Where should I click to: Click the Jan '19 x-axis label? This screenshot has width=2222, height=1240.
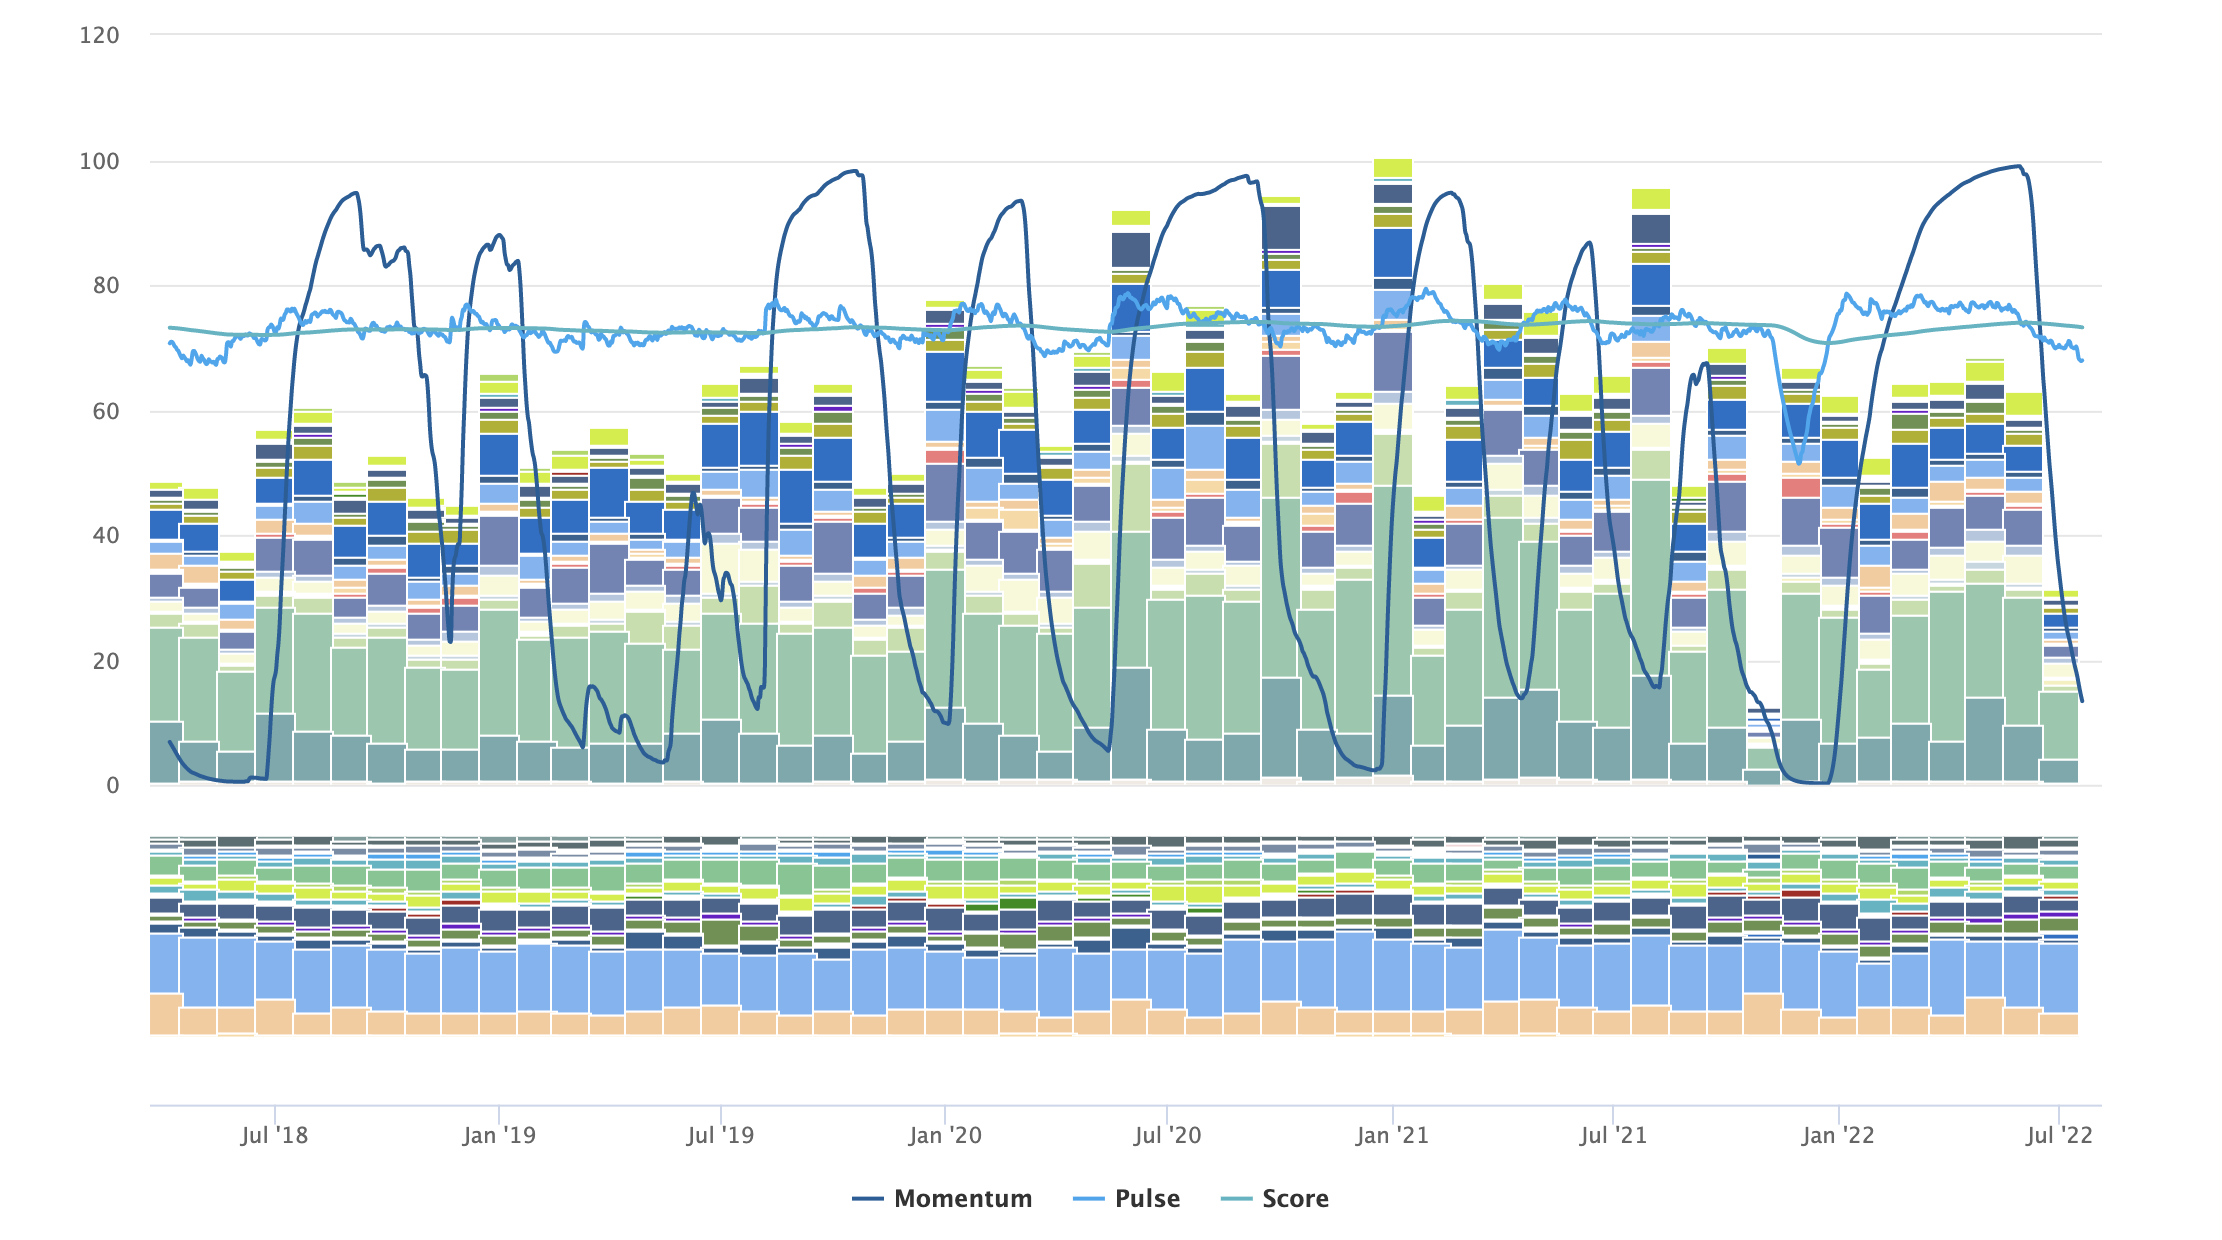click(x=499, y=1135)
